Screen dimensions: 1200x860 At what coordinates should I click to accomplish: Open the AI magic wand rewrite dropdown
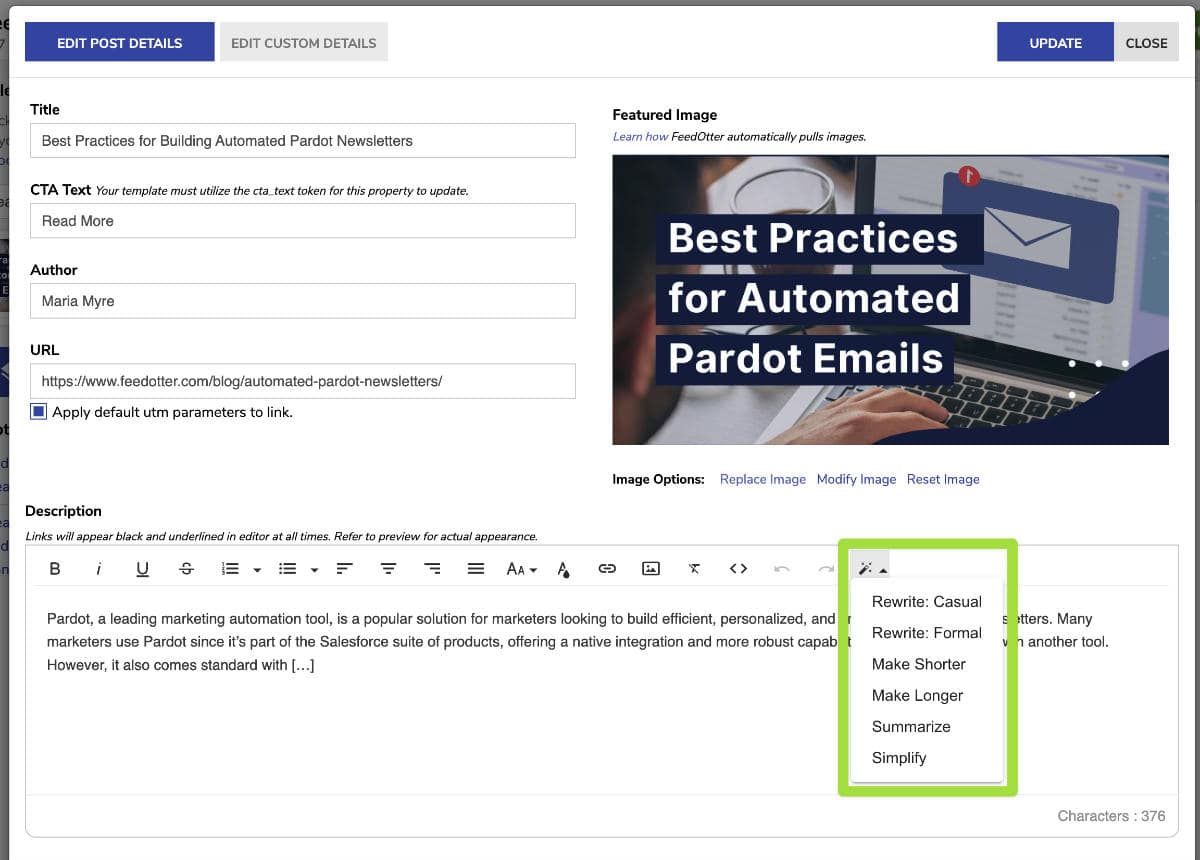click(868, 565)
